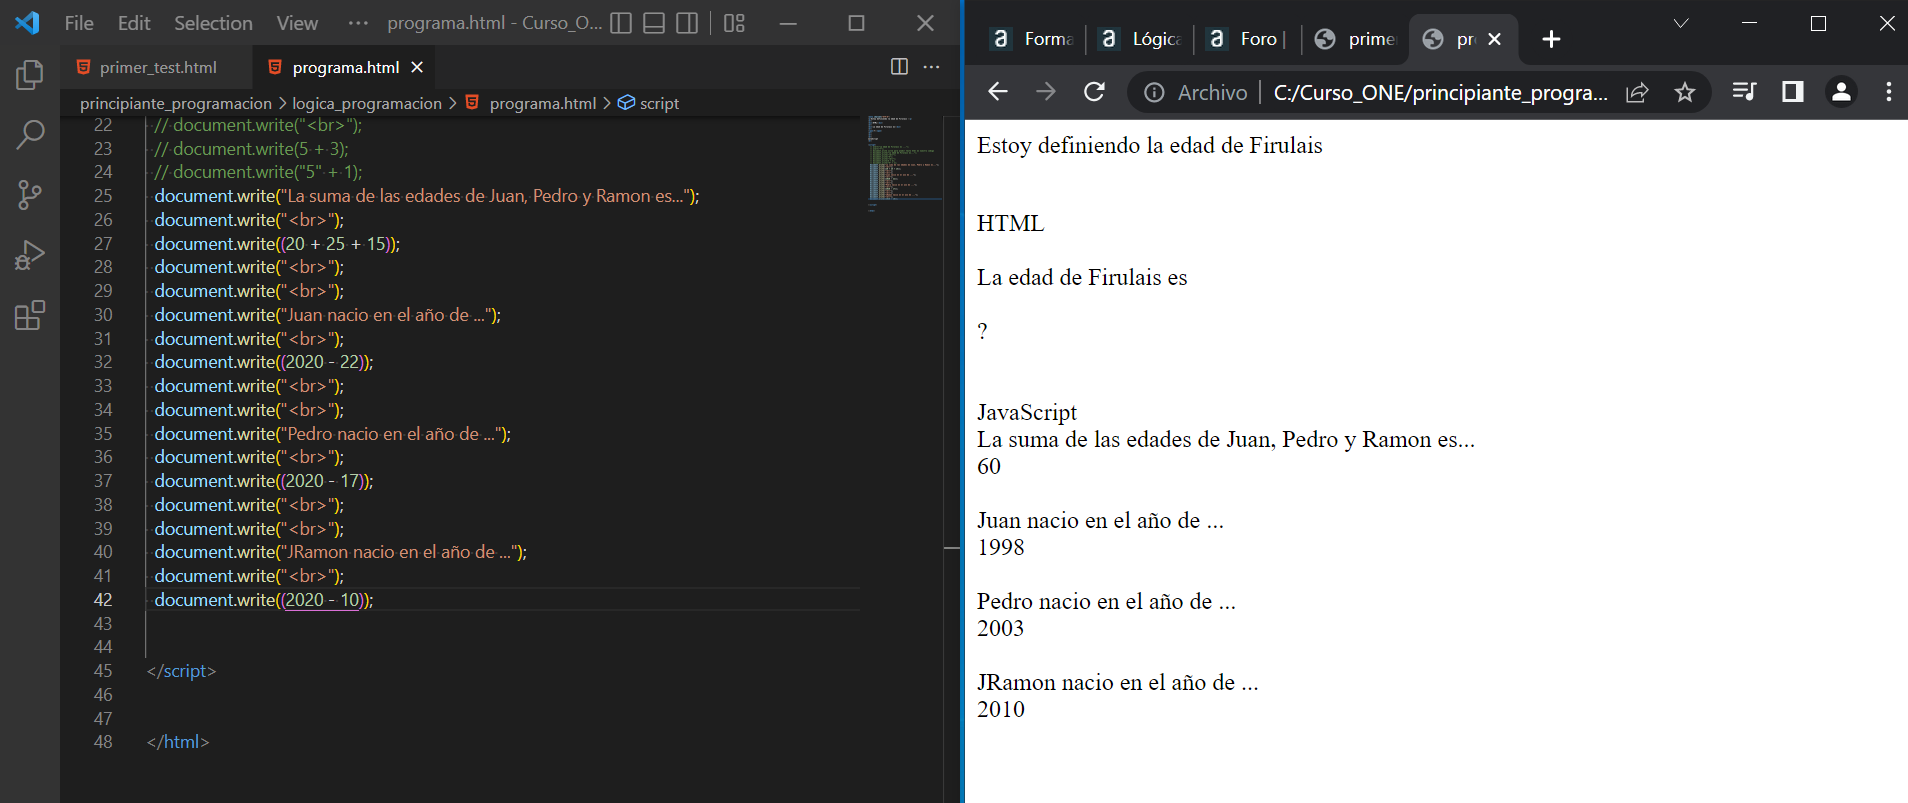Open the Extensions view
Viewport: 1908px width, 803px height.
[x=30, y=315]
